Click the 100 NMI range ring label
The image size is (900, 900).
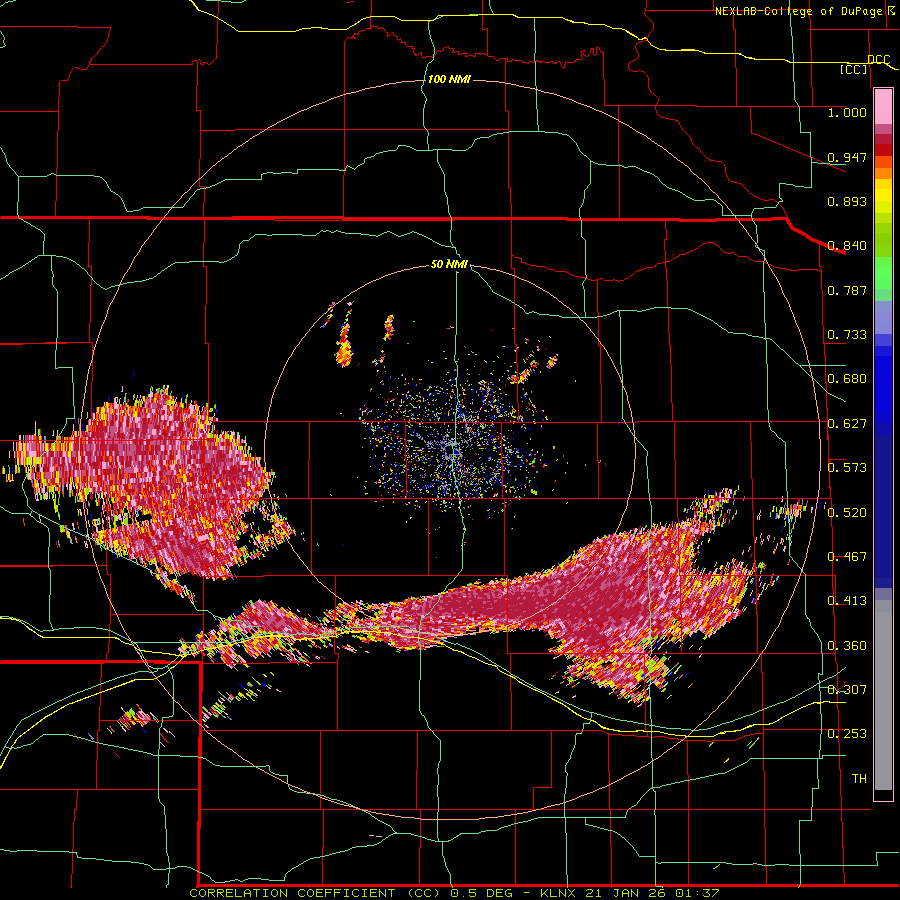(x=449, y=79)
